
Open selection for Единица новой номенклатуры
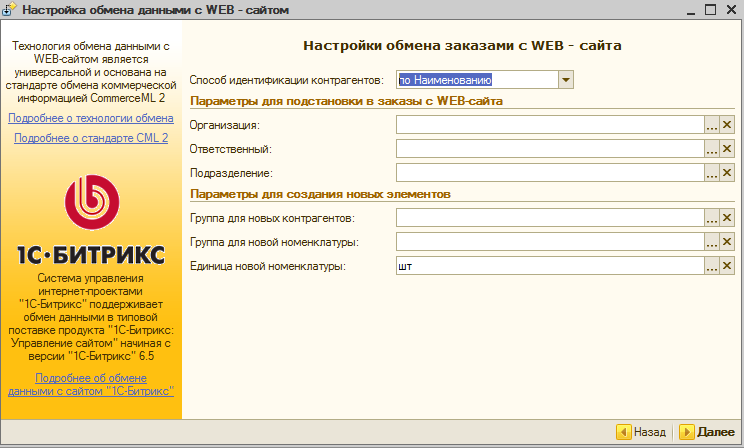711,266
